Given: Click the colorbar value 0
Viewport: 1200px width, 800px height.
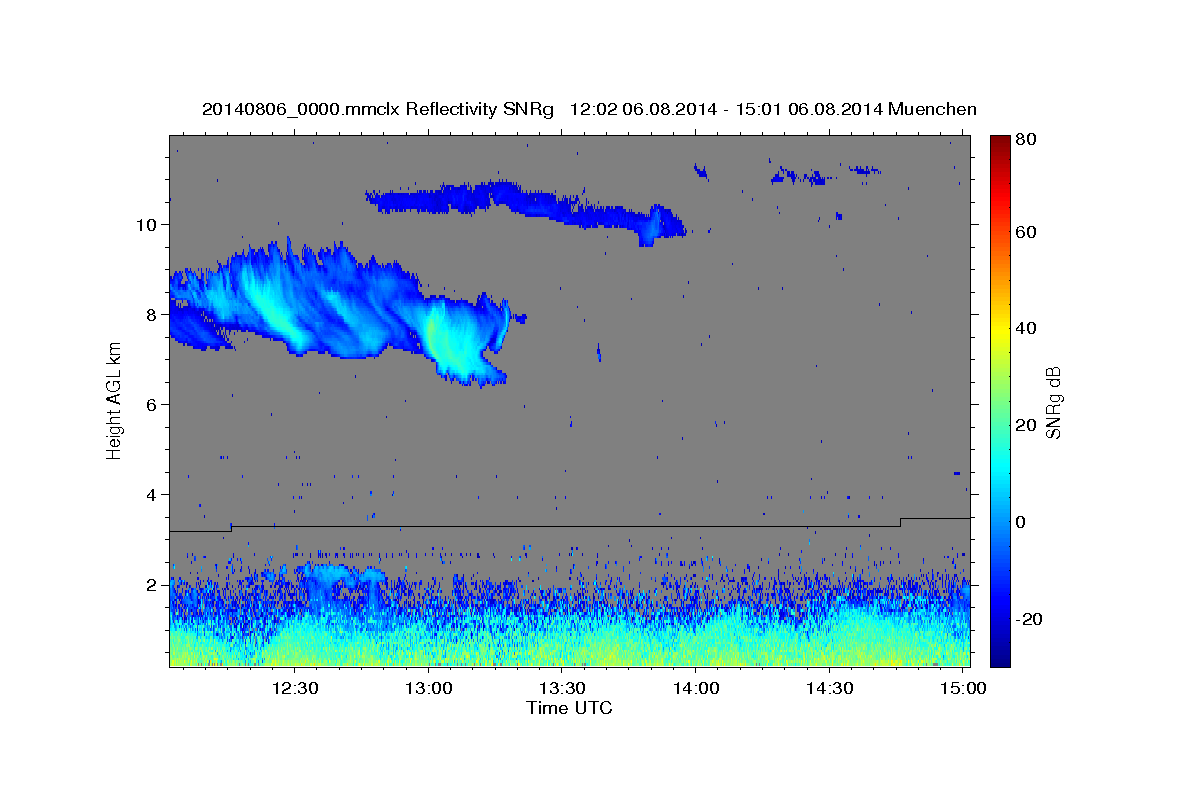Looking at the screenshot, I should [1021, 522].
